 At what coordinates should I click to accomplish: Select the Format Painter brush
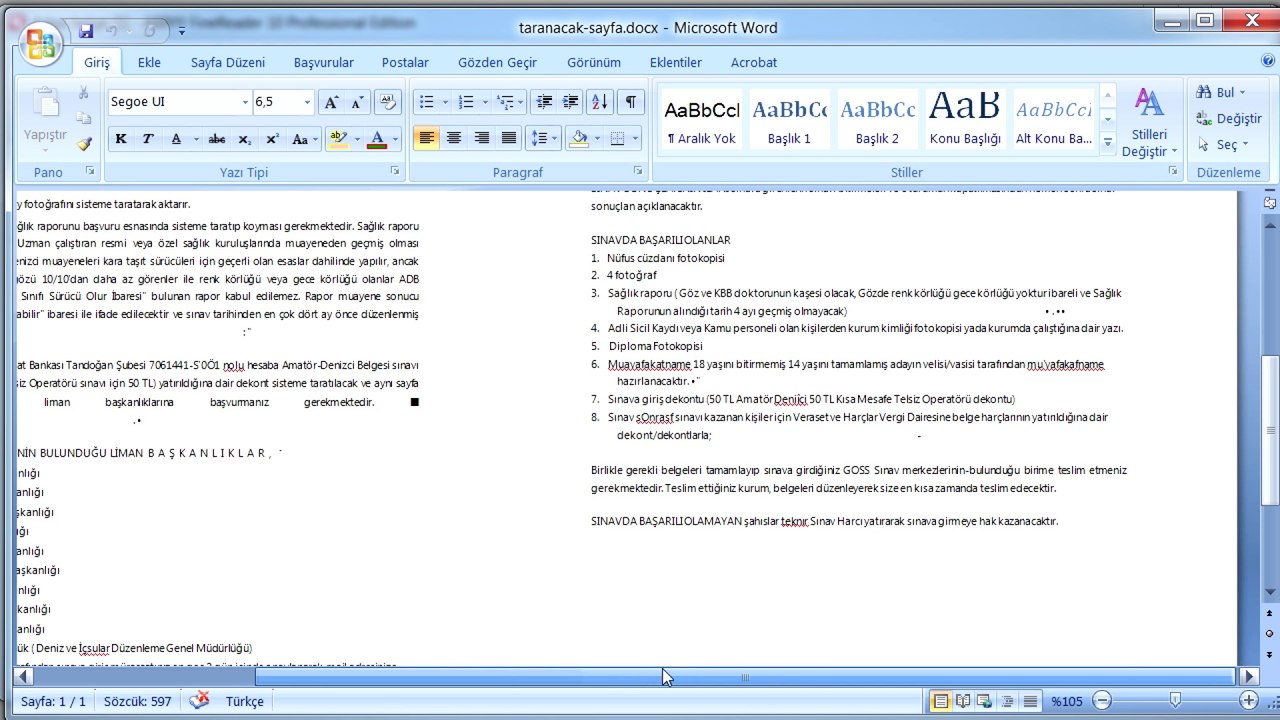(x=84, y=144)
